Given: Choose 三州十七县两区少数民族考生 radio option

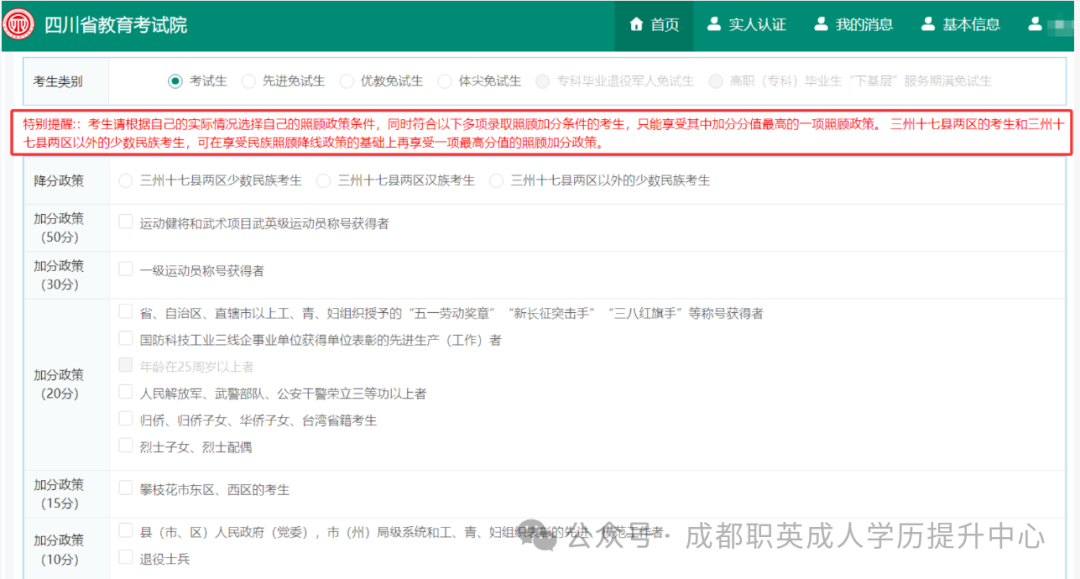Looking at the screenshot, I should [125, 181].
